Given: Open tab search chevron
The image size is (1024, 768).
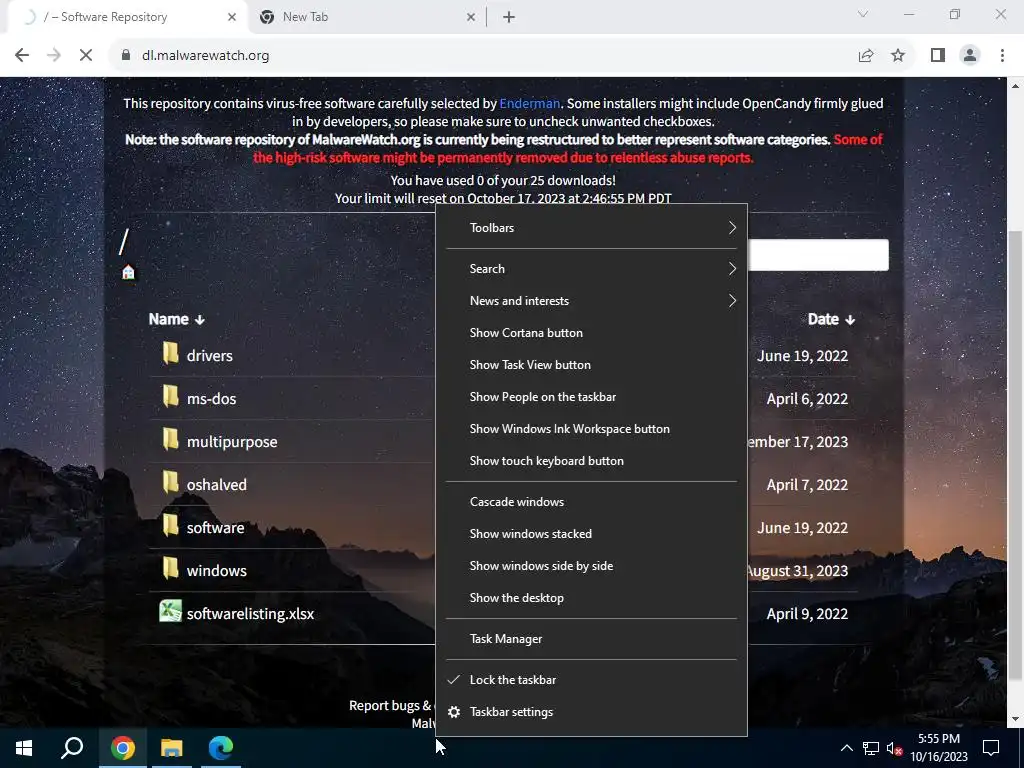Looking at the screenshot, I should [x=863, y=14].
